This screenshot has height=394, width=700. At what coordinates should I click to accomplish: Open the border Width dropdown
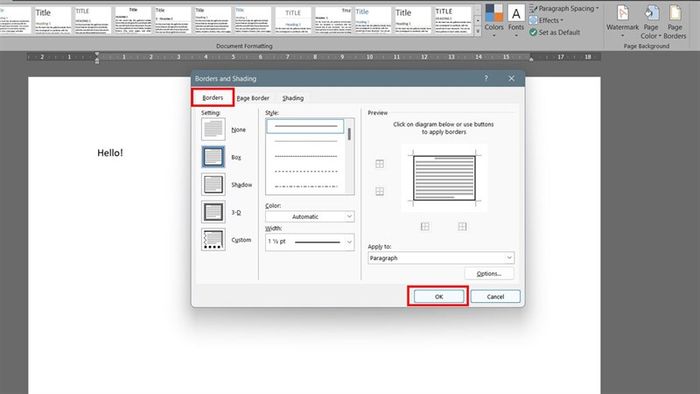[x=309, y=242]
